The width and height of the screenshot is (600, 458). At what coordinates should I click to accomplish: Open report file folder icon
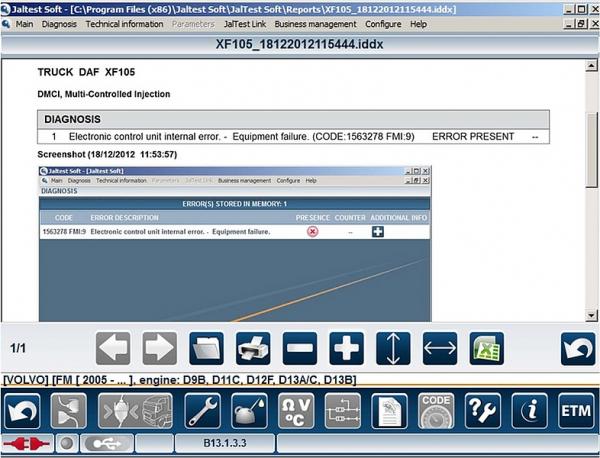click(x=206, y=348)
